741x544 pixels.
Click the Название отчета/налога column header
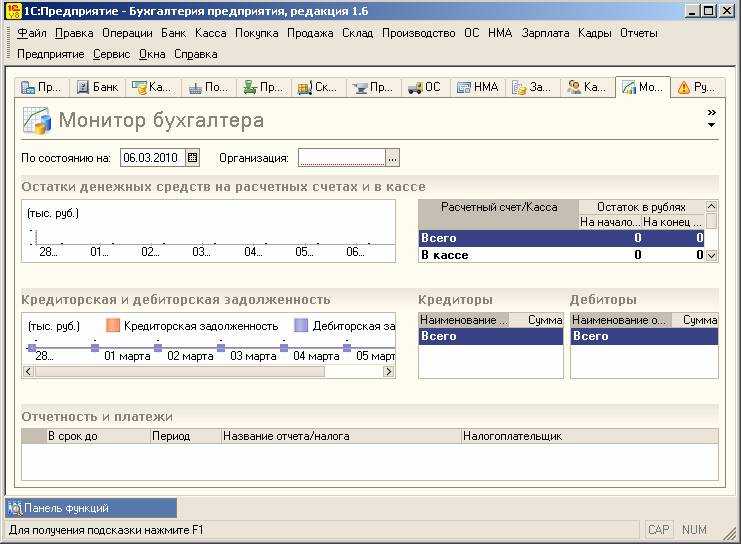pos(341,436)
